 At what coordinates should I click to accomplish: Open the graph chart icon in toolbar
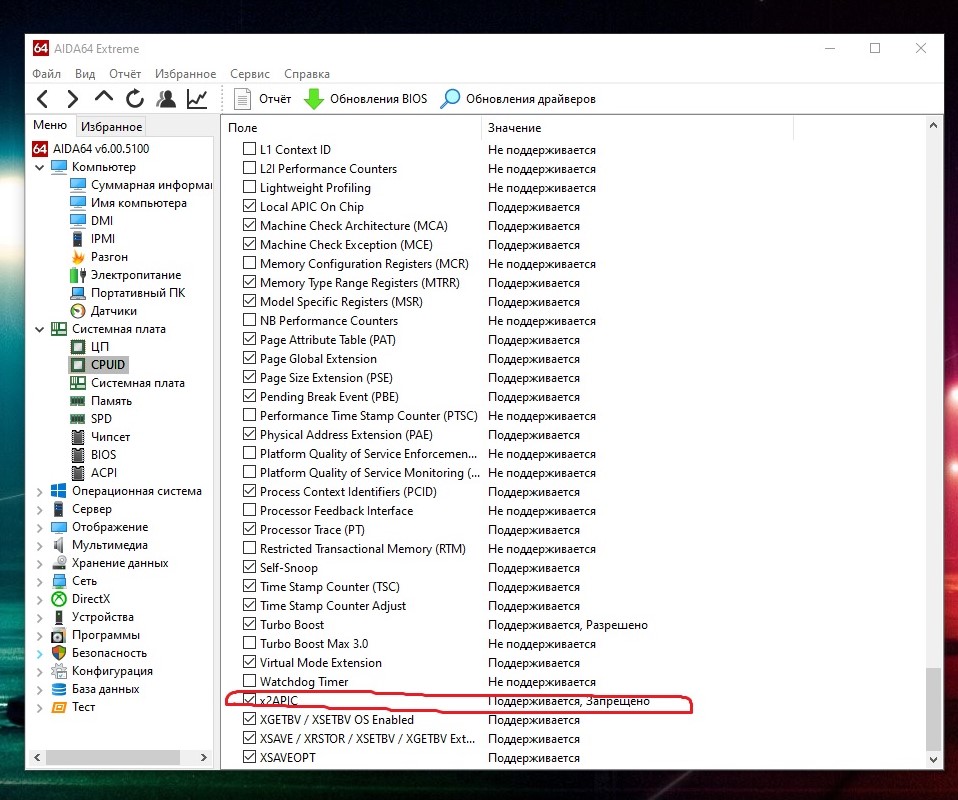tap(197, 98)
